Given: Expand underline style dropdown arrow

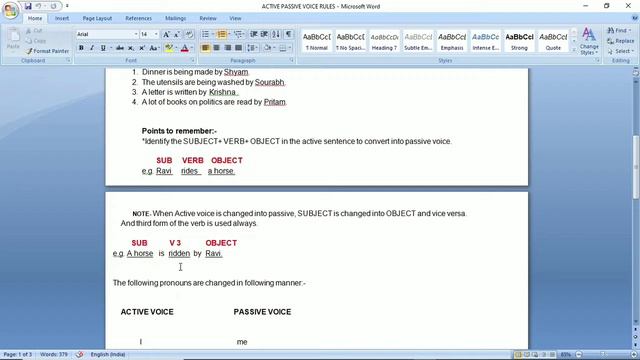Looking at the screenshot, I should (111, 48).
